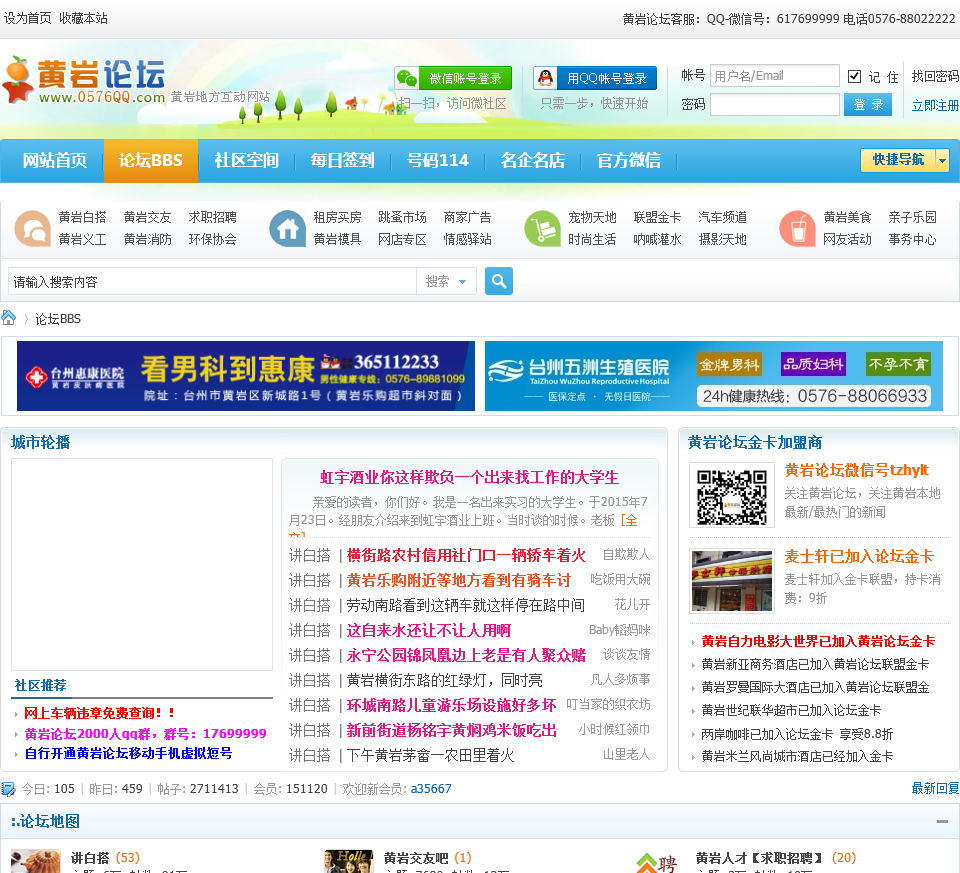Click the blue house category icon

(287, 228)
